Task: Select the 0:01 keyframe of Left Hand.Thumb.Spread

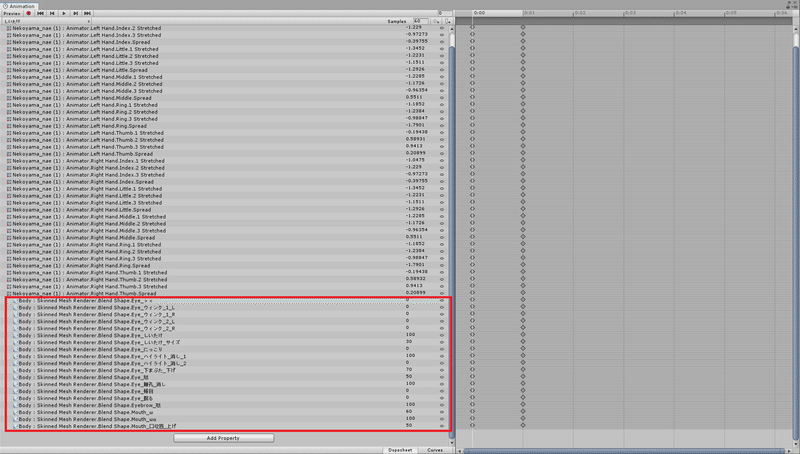Action: tap(523, 153)
